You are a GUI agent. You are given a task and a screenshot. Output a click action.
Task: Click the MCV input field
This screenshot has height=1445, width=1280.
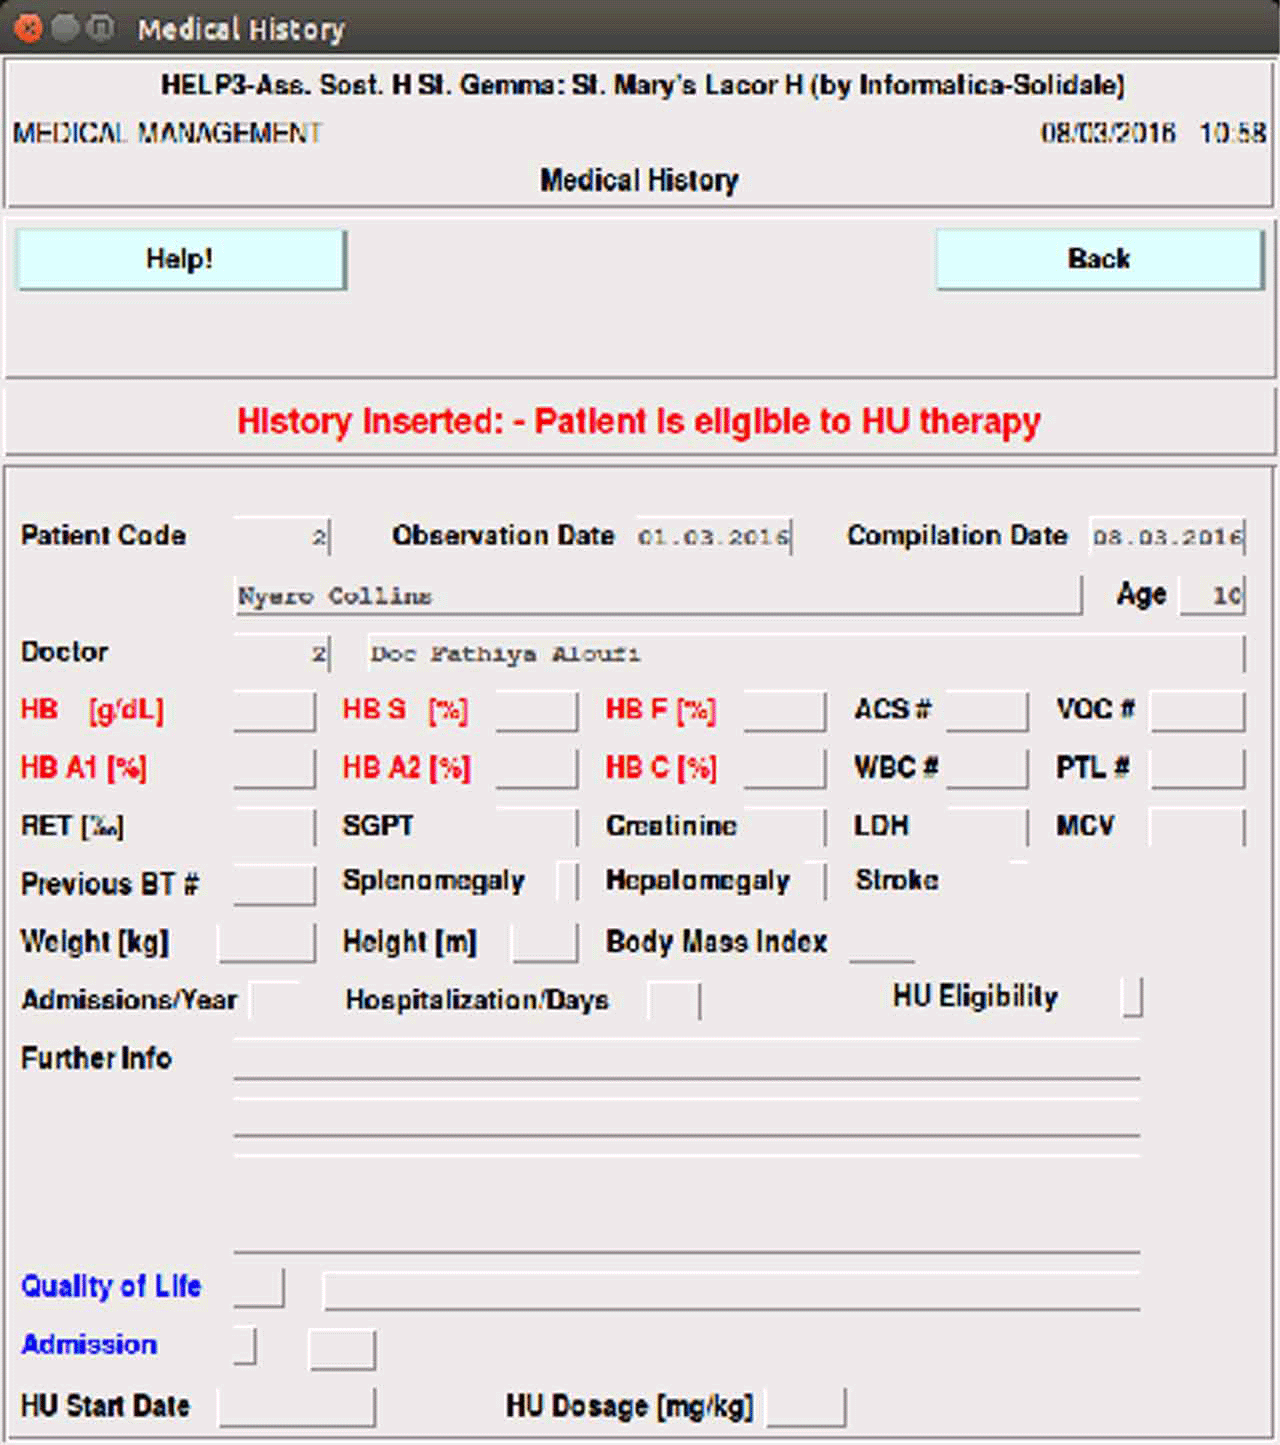(1197, 827)
